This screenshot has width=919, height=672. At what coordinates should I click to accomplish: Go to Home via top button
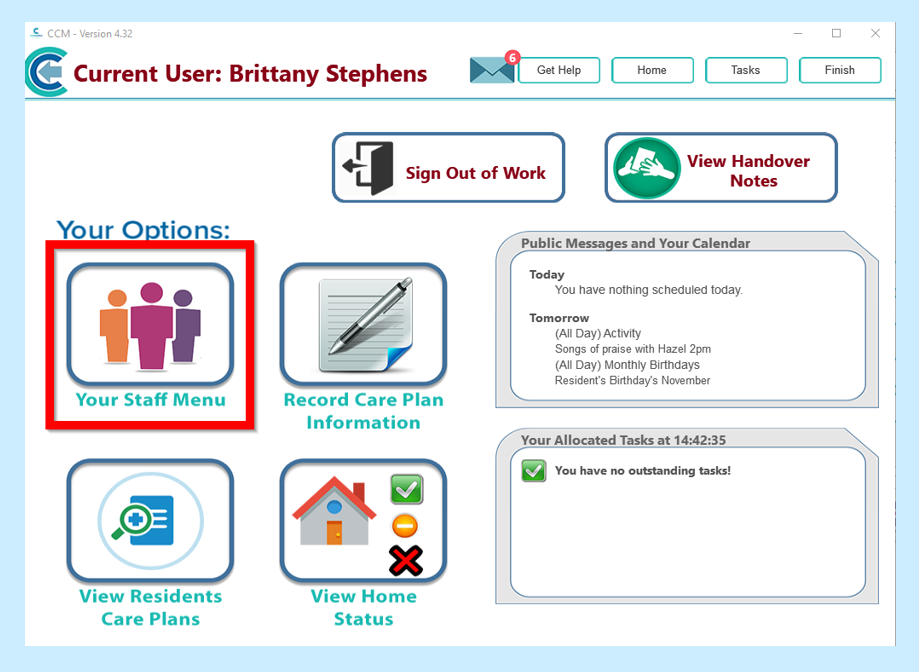coord(652,70)
